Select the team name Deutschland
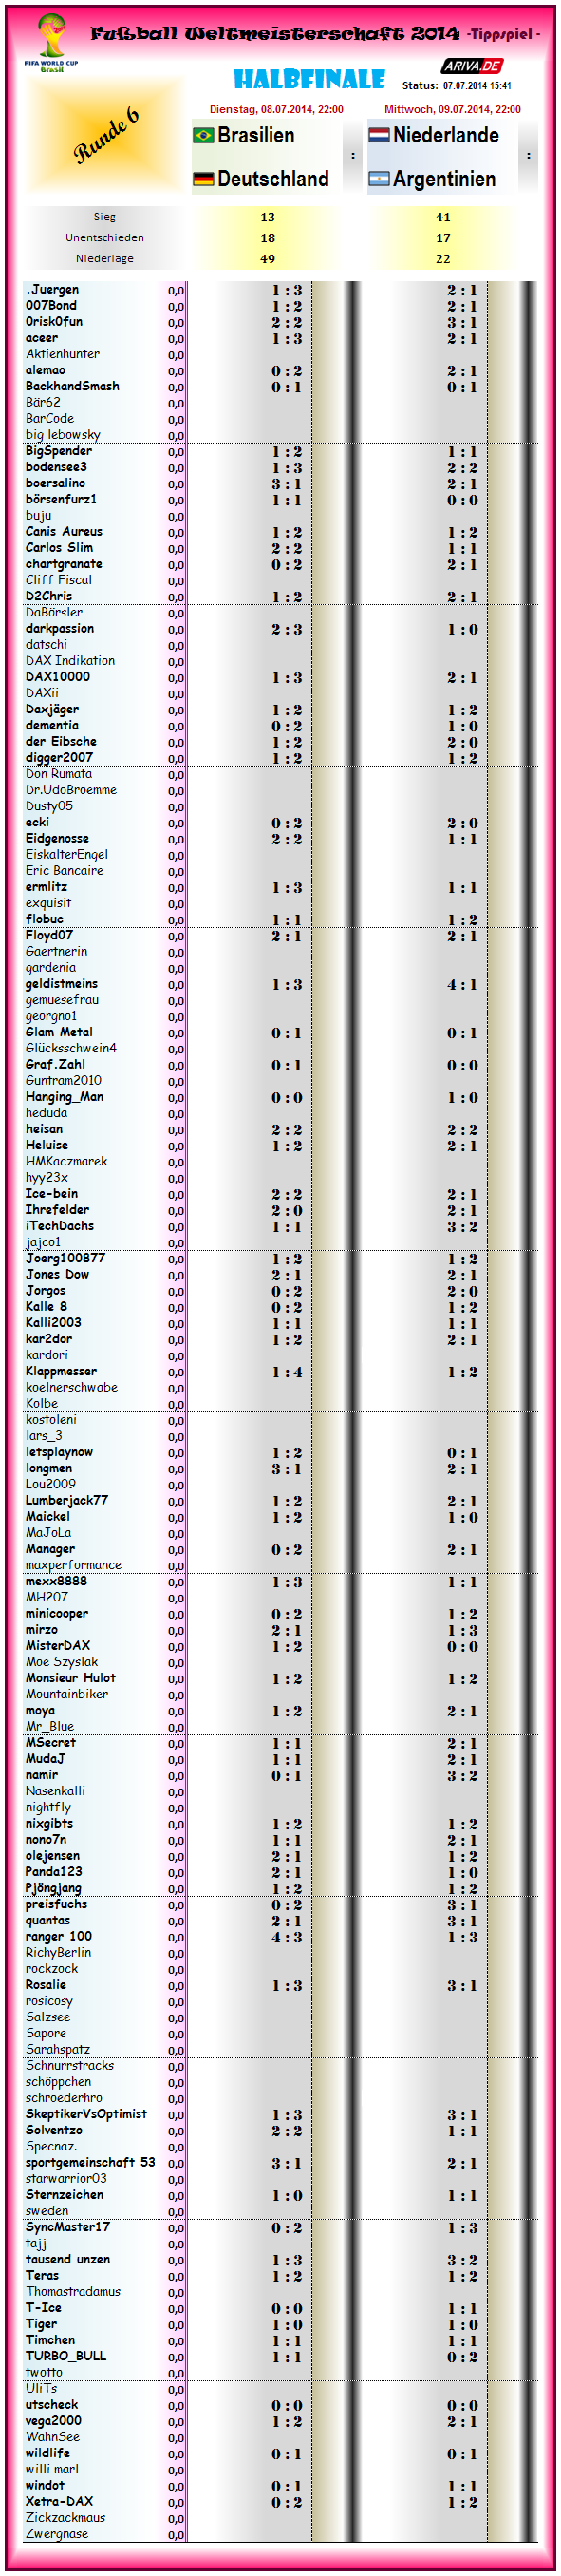 [x=273, y=179]
